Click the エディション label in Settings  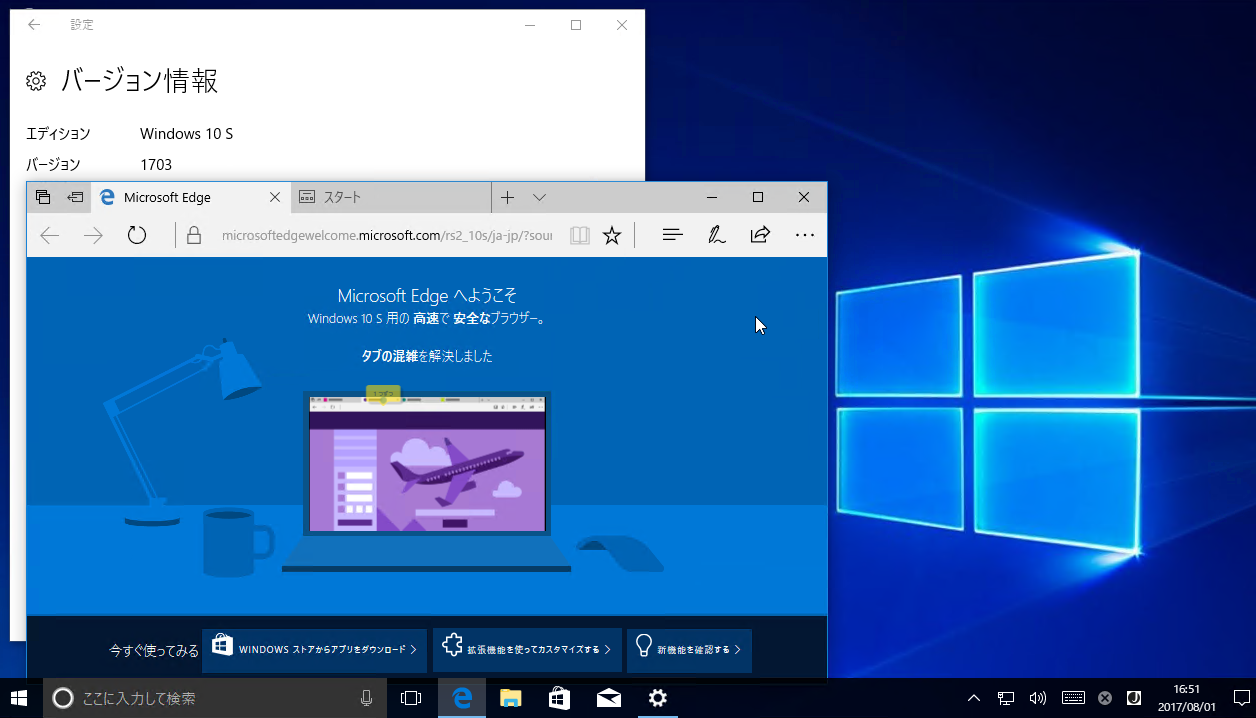tap(58, 134)
